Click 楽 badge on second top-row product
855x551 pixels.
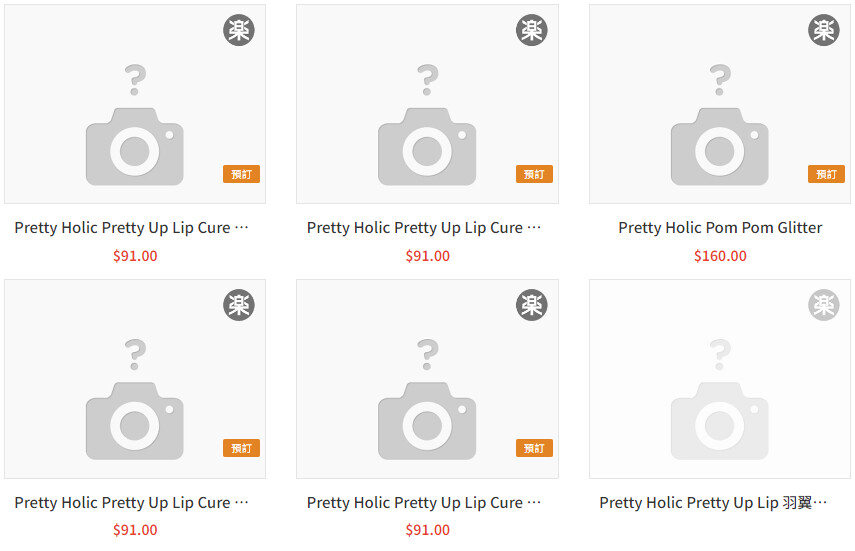531,31
